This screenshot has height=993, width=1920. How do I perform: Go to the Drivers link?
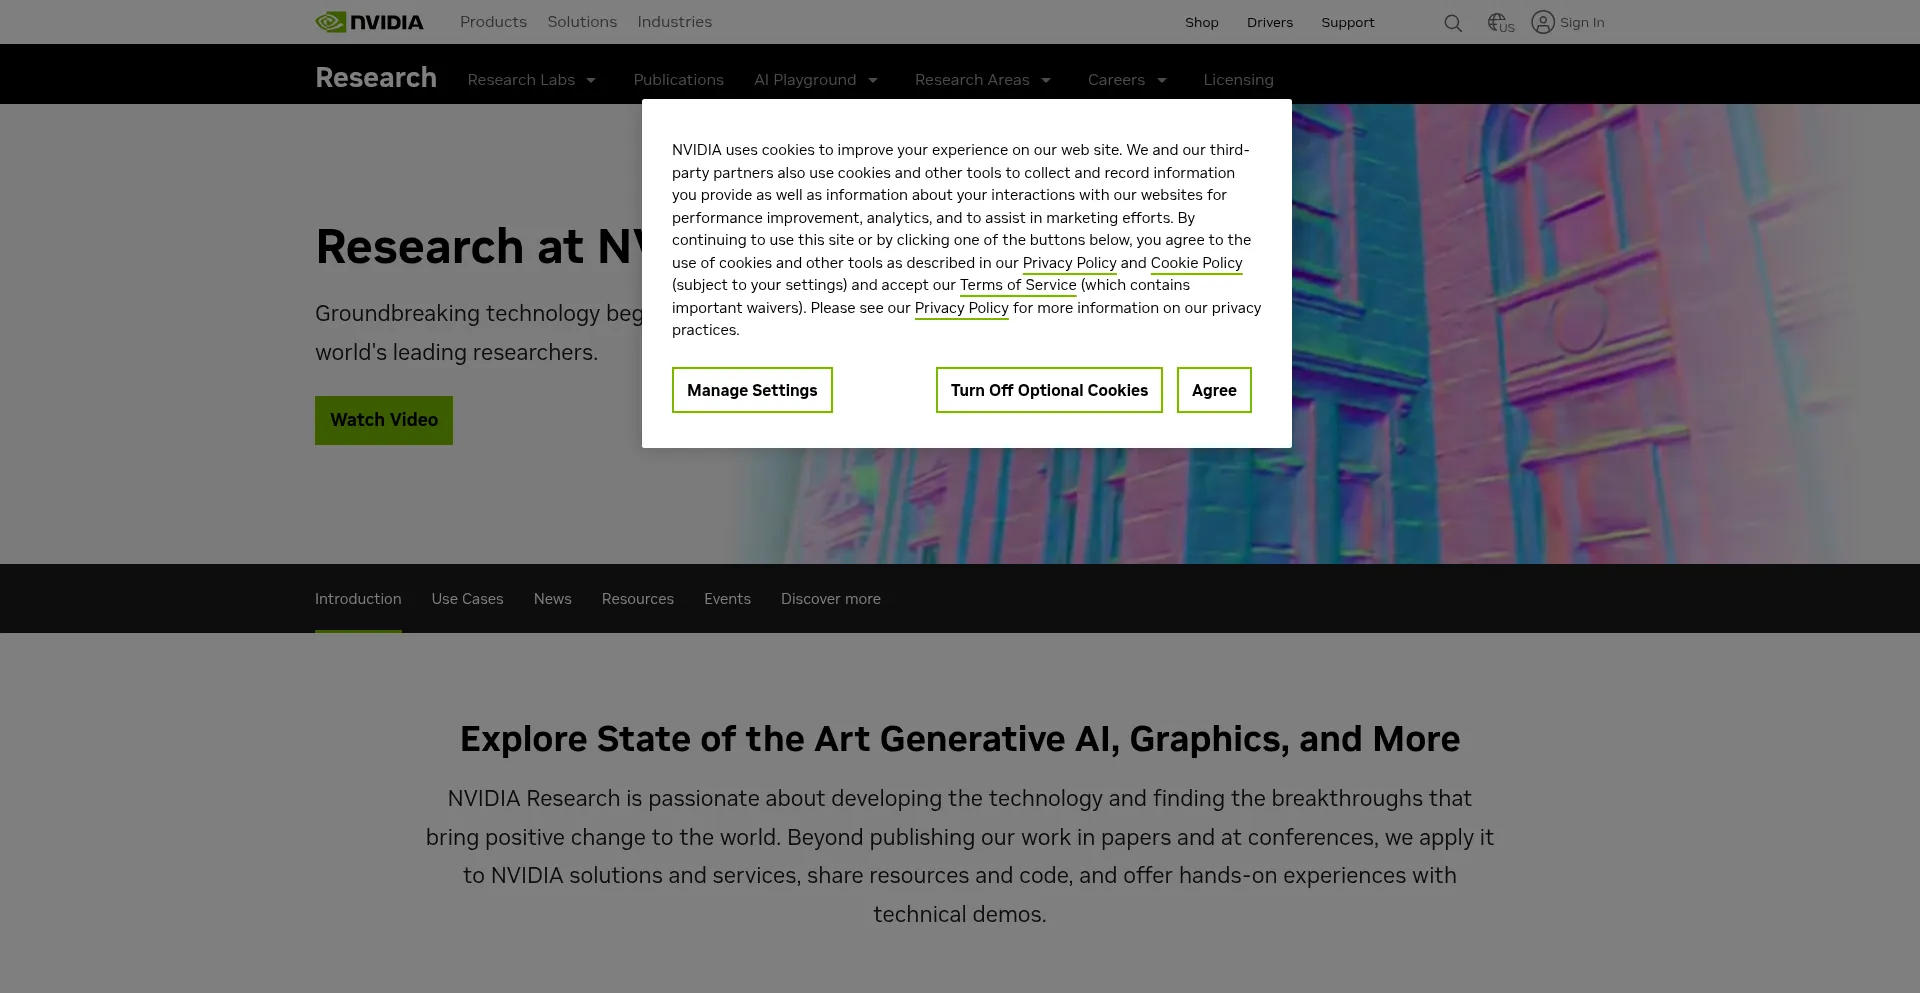(1269, 22)
